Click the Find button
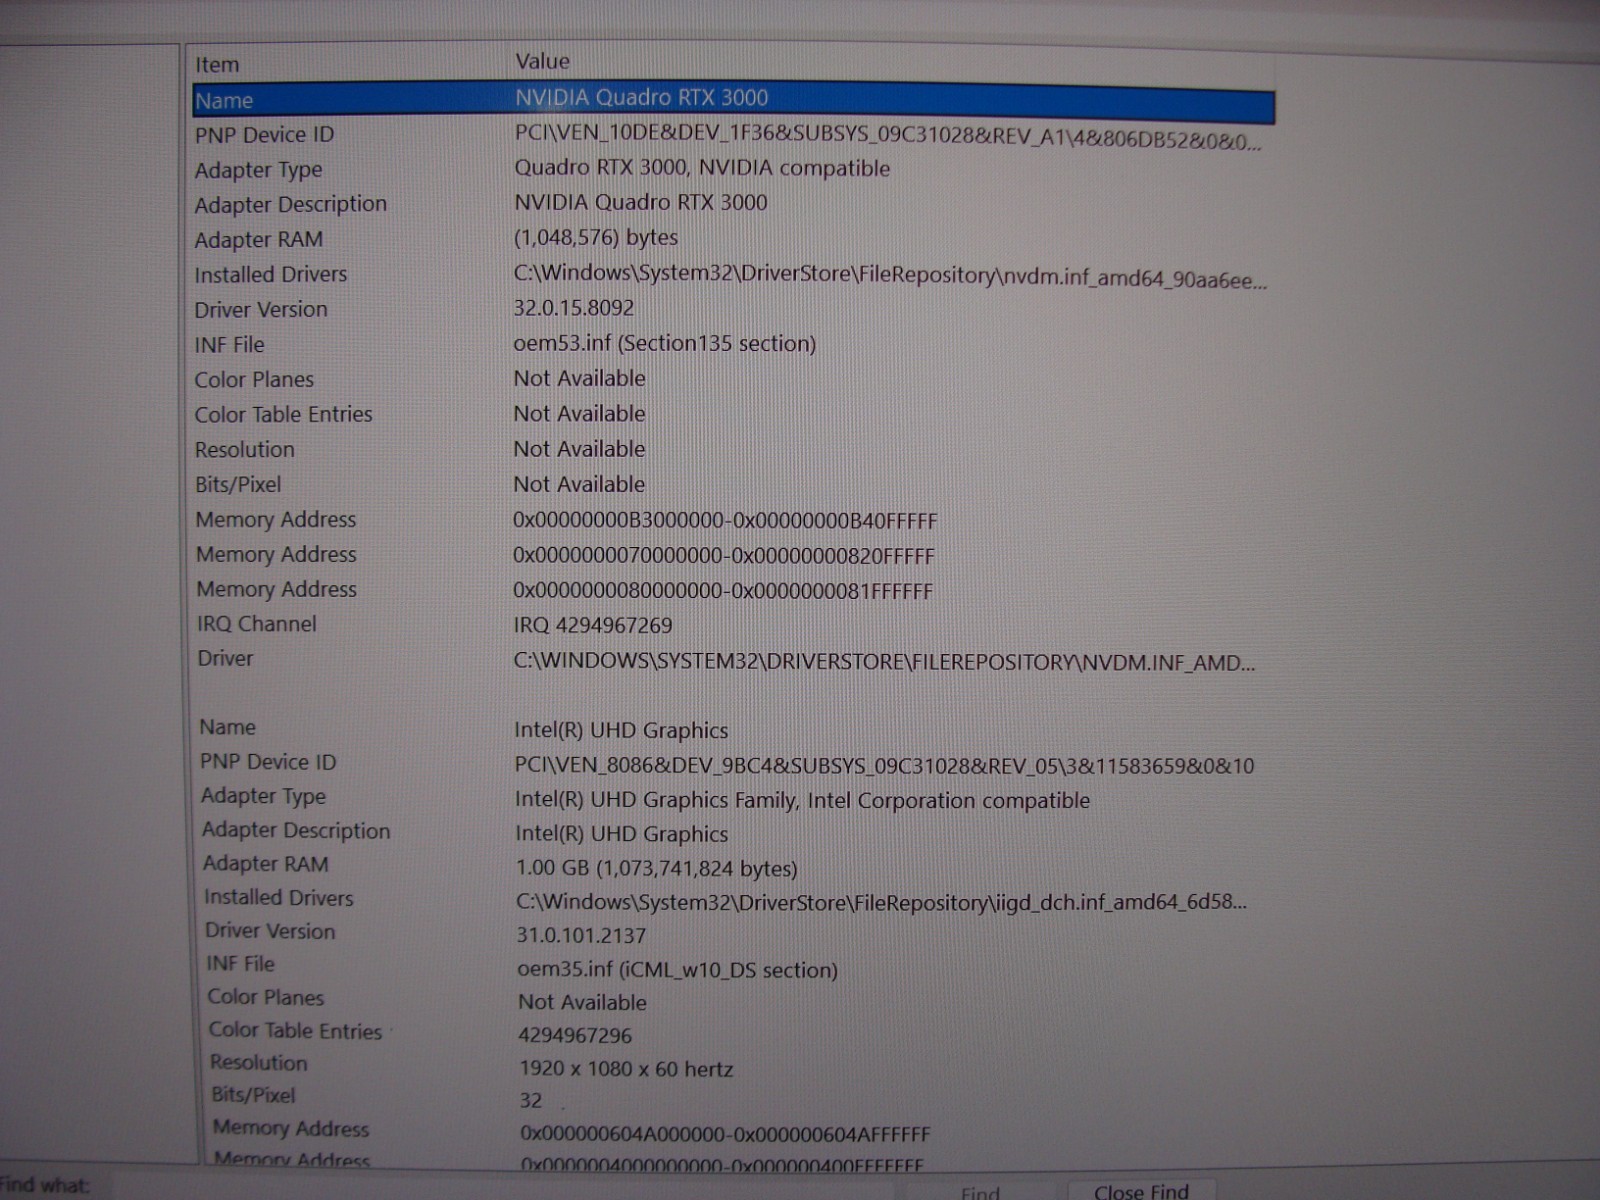Viewport: 1600px width, 1200px height. (980, 1191)
